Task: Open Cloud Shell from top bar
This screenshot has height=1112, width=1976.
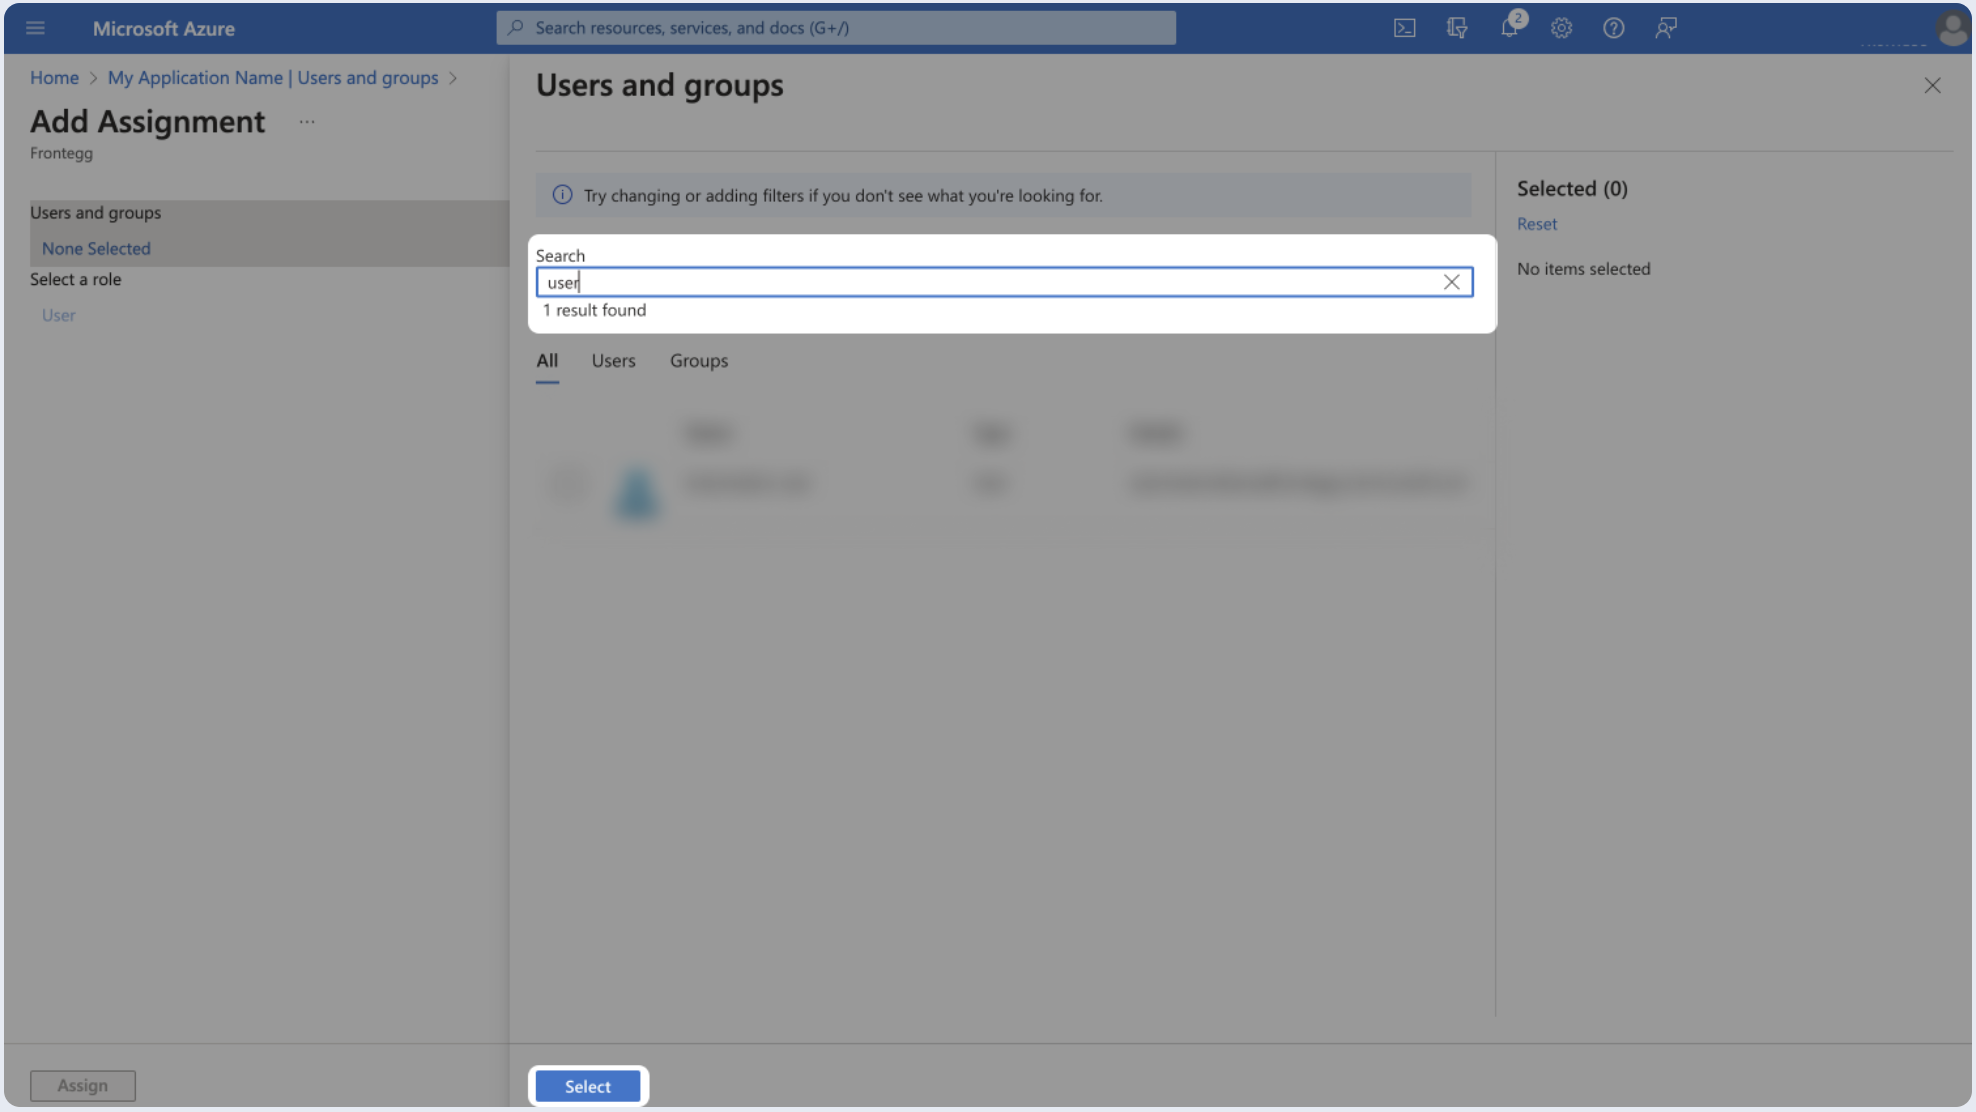Action: click(1404, 28)
